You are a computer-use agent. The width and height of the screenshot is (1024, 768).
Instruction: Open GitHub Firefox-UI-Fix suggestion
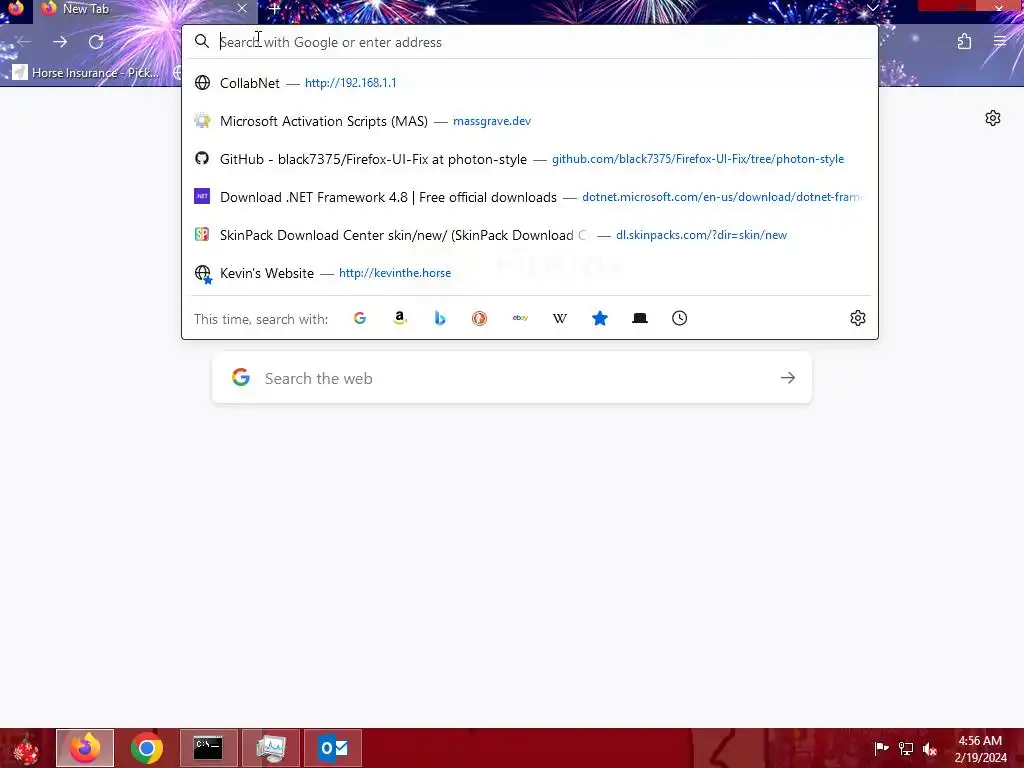pos(530,159)
